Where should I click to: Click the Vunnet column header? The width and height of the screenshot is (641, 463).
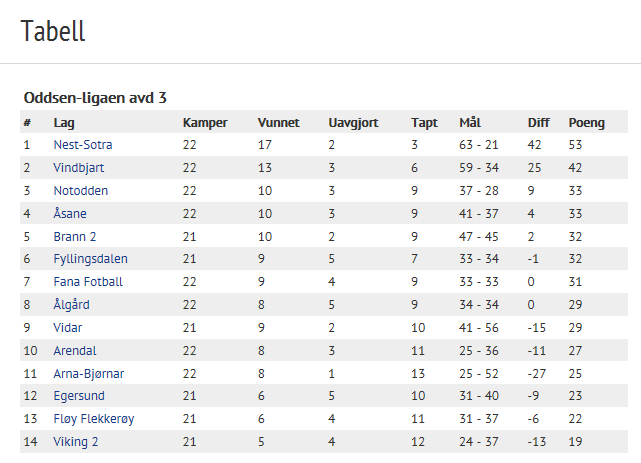pyautogui.click(x=278, y=123)
